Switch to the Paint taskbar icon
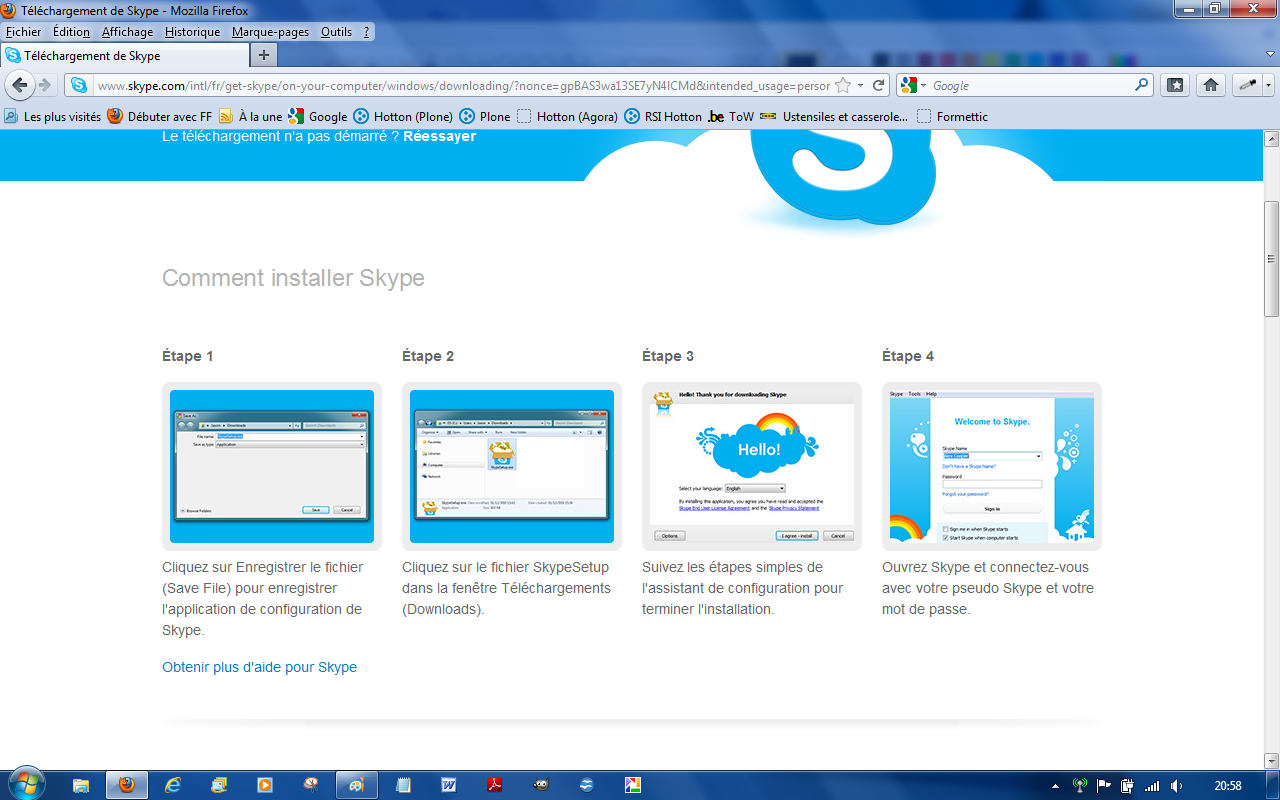 coord(357,785)
